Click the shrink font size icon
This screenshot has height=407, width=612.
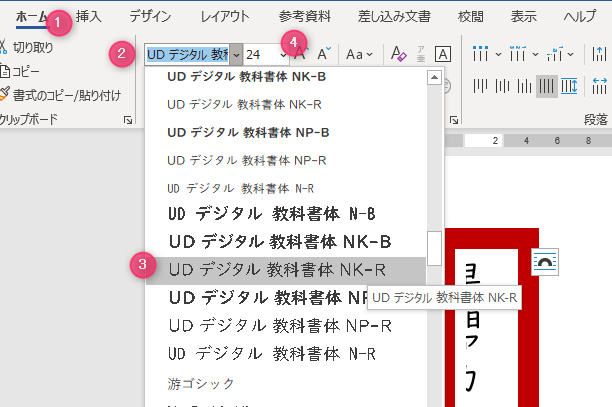pos(325,54)
